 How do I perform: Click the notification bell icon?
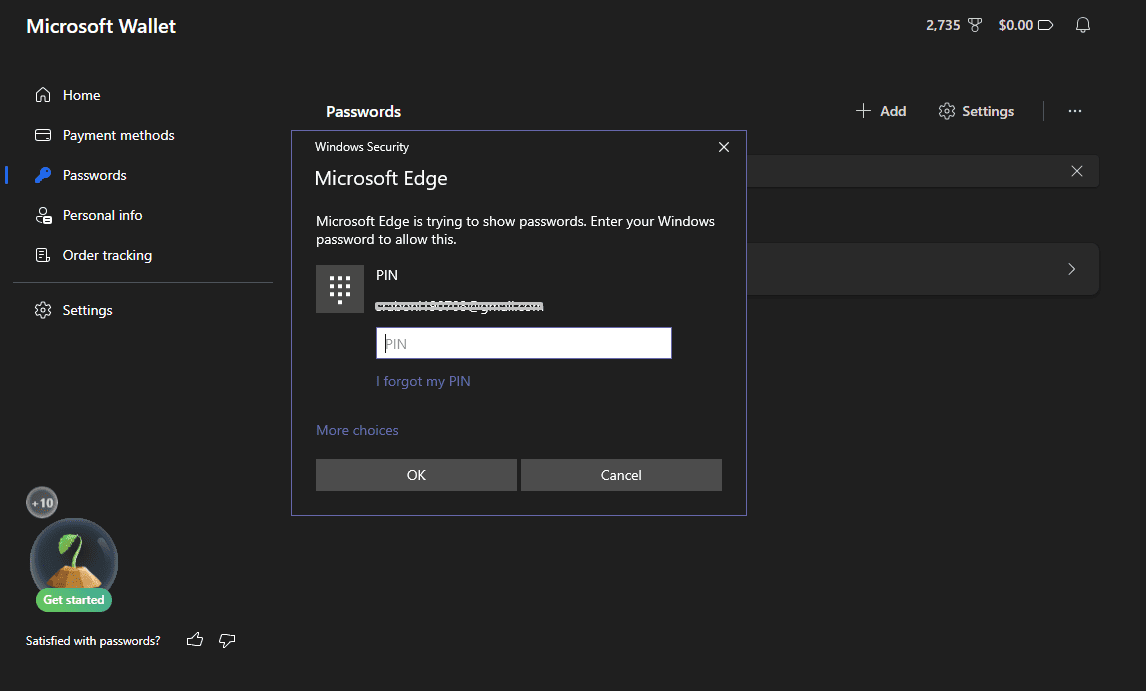(1082, 25)
